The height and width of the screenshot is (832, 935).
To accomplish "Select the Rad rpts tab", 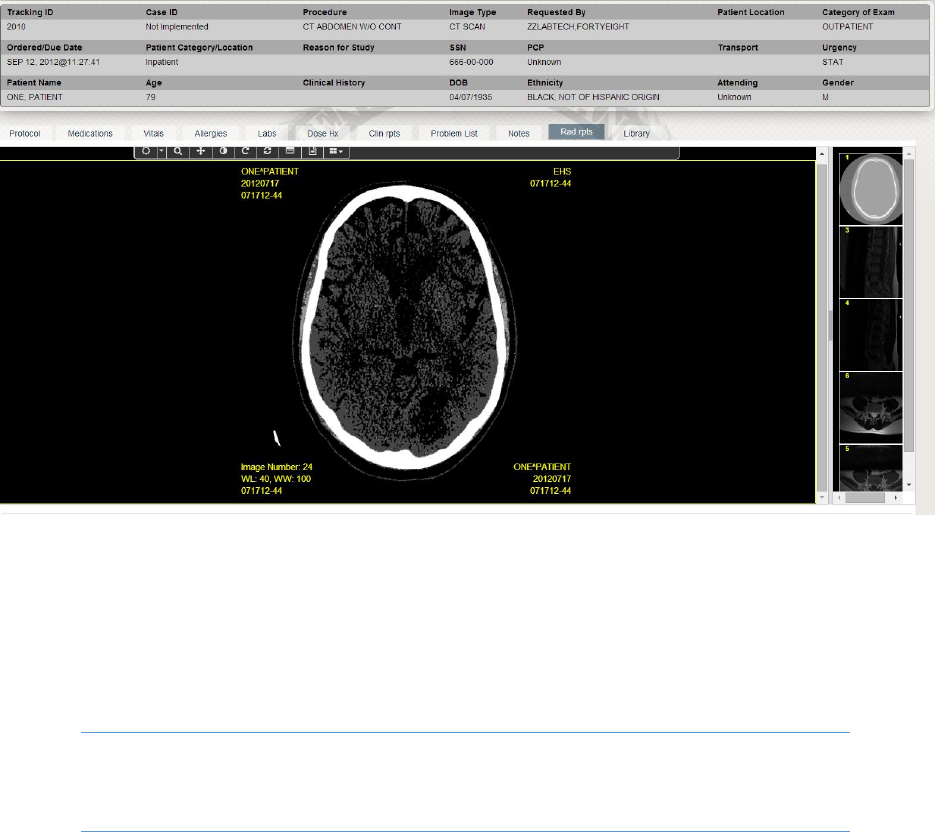I will (576, 132).
